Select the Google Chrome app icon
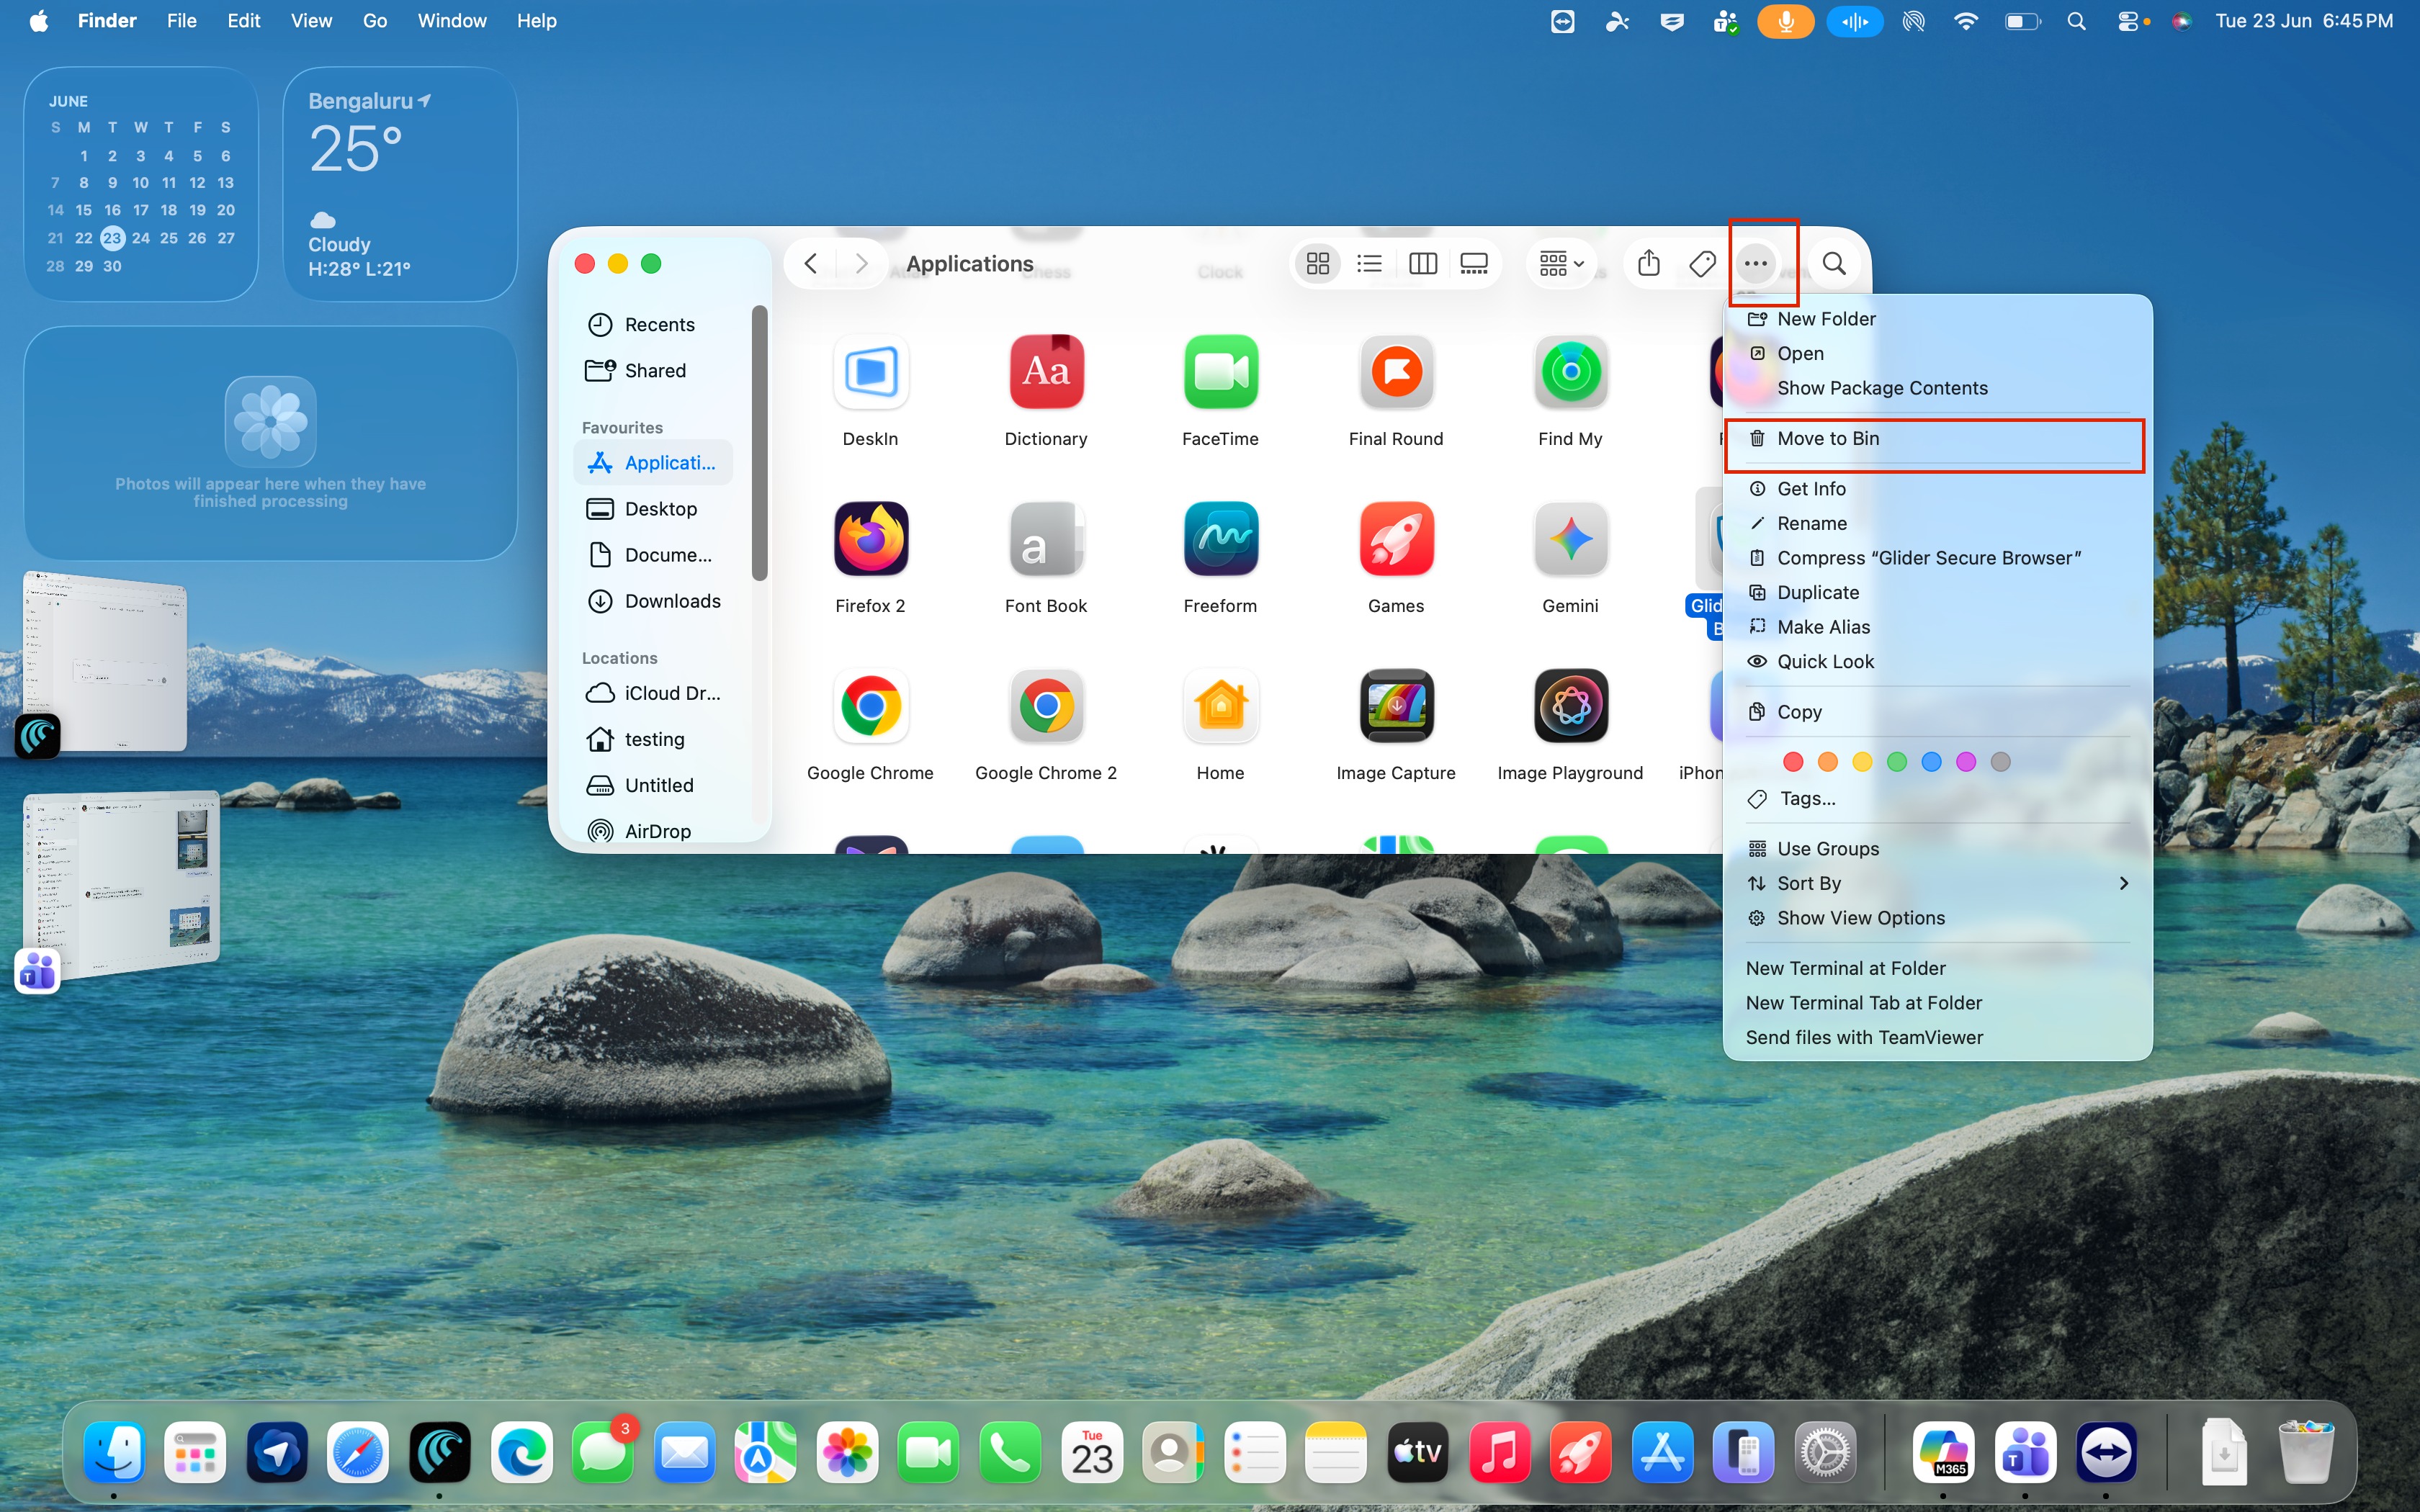Image resolution: width=2420 pixels, height=1512 pixels. pos(870,706)
